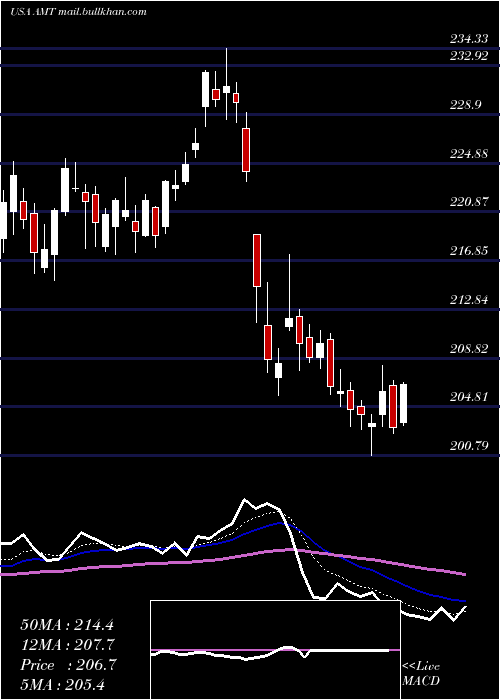
Task: Click the 212.84 price level label
Action: pyautogui.click(x=469, y=300)
